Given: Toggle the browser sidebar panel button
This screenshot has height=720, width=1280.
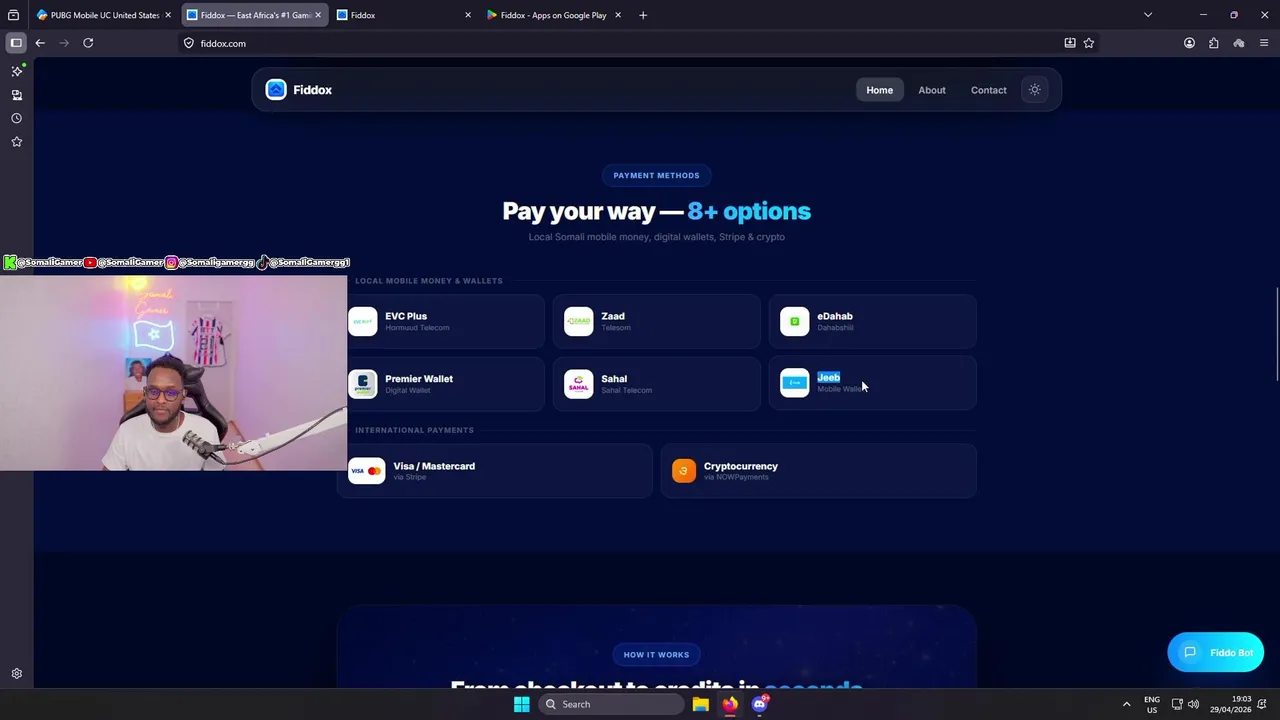Looking at the screenshot, I should pyautogui.click(x=16, y=43).
